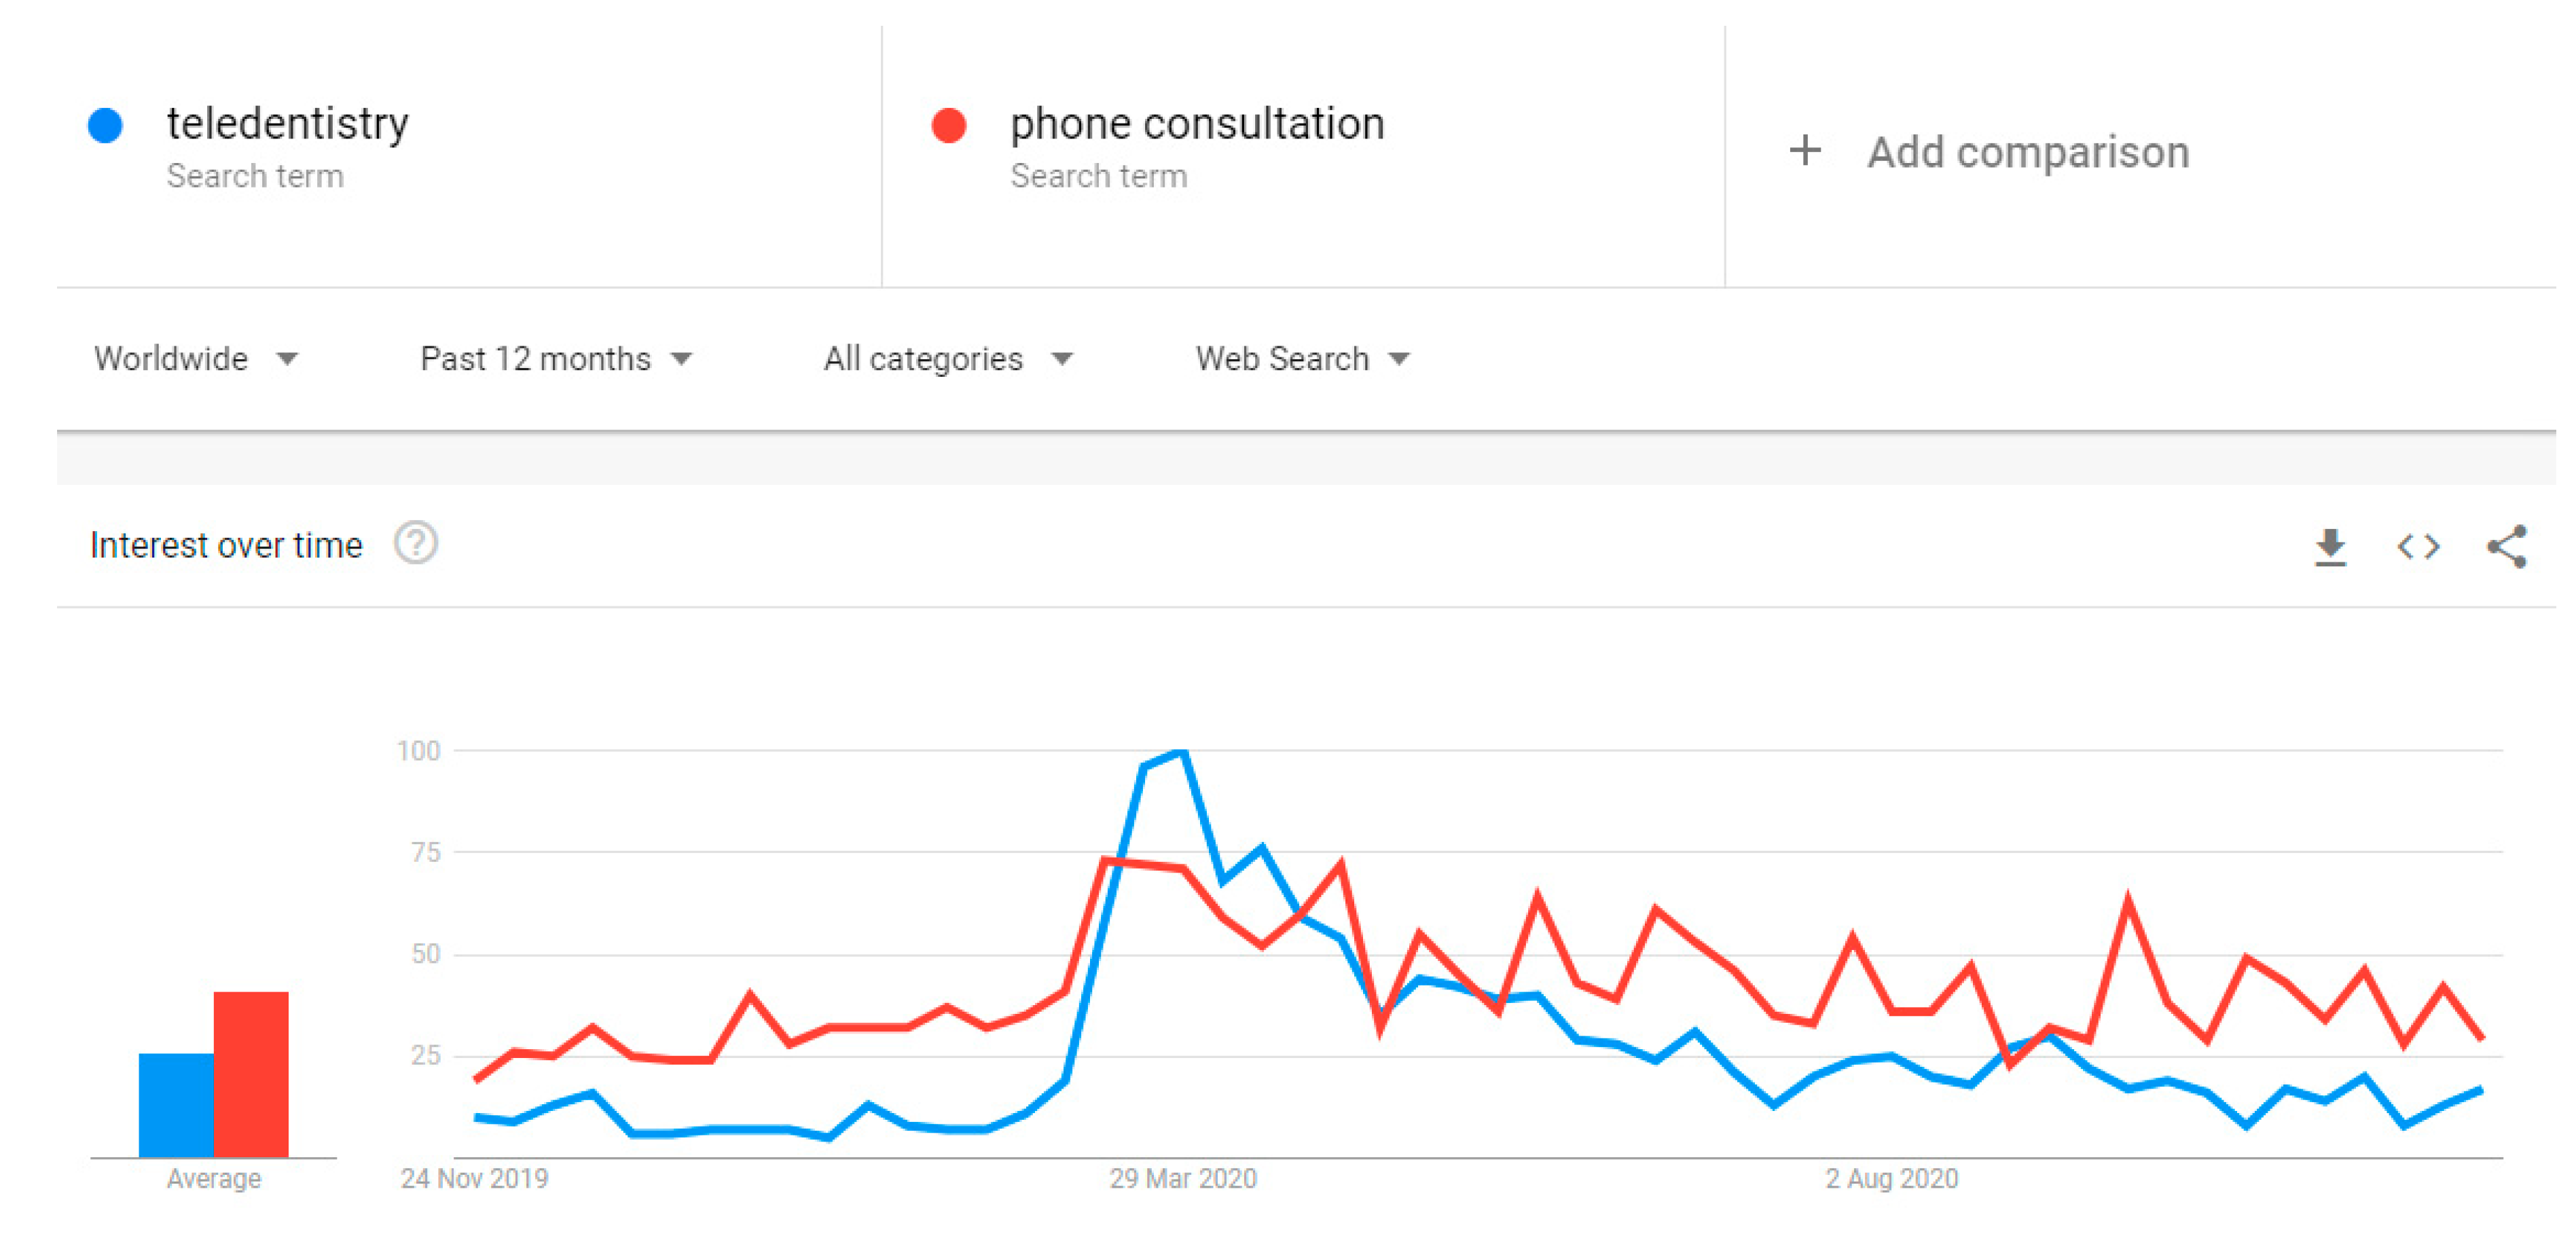This screenshot has width=2576, height=1257.
Task: Click the plus icon for comparison
Action: [x=1805, y=151]
